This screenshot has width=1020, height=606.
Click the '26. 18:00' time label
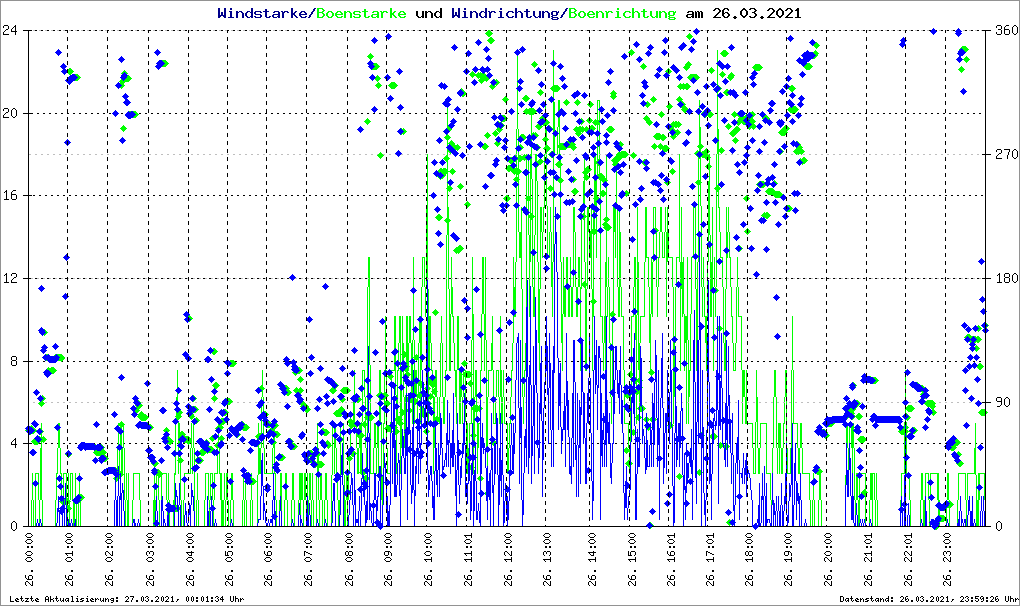(749, 560)
